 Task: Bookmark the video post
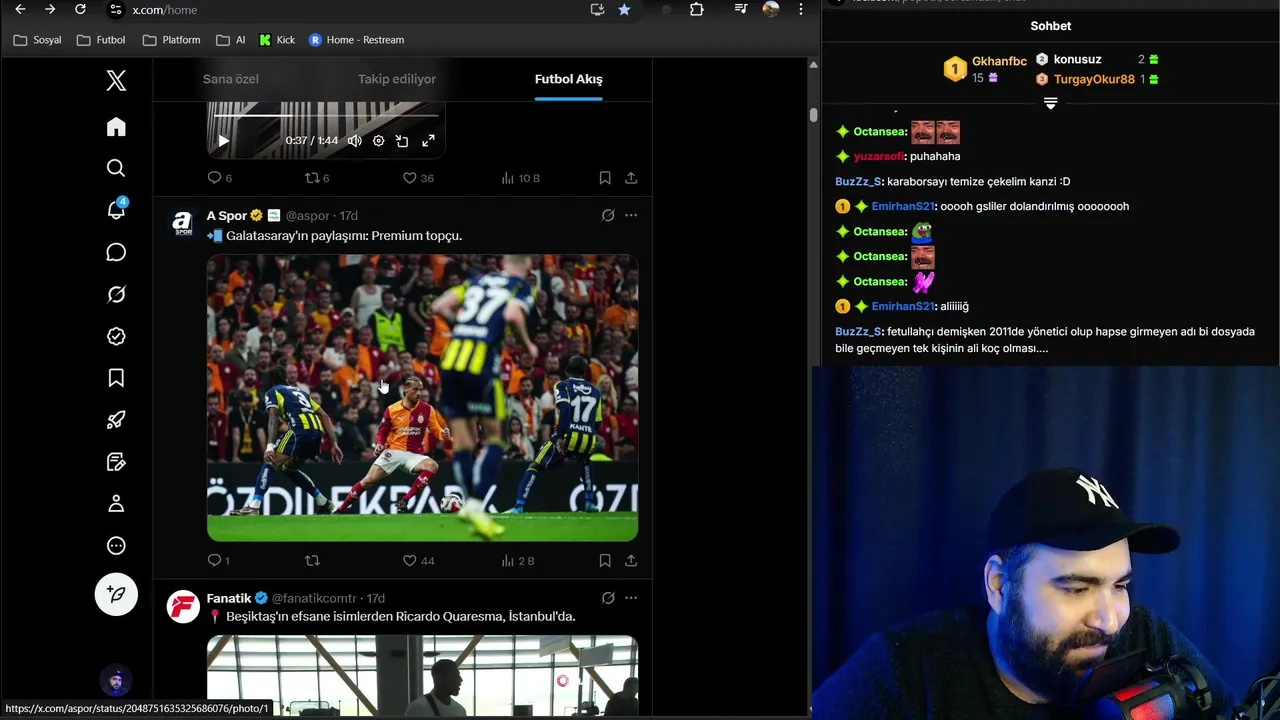coord(605,178)
